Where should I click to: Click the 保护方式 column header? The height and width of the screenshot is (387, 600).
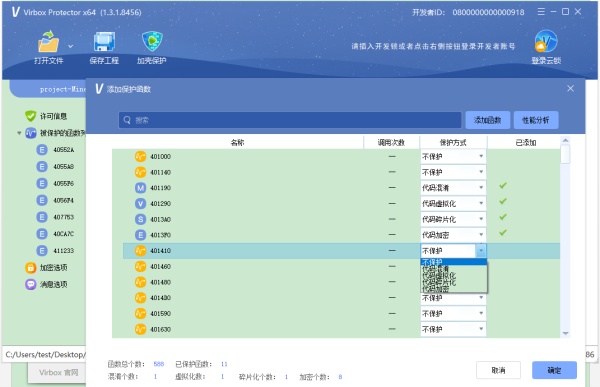(453, 142)
